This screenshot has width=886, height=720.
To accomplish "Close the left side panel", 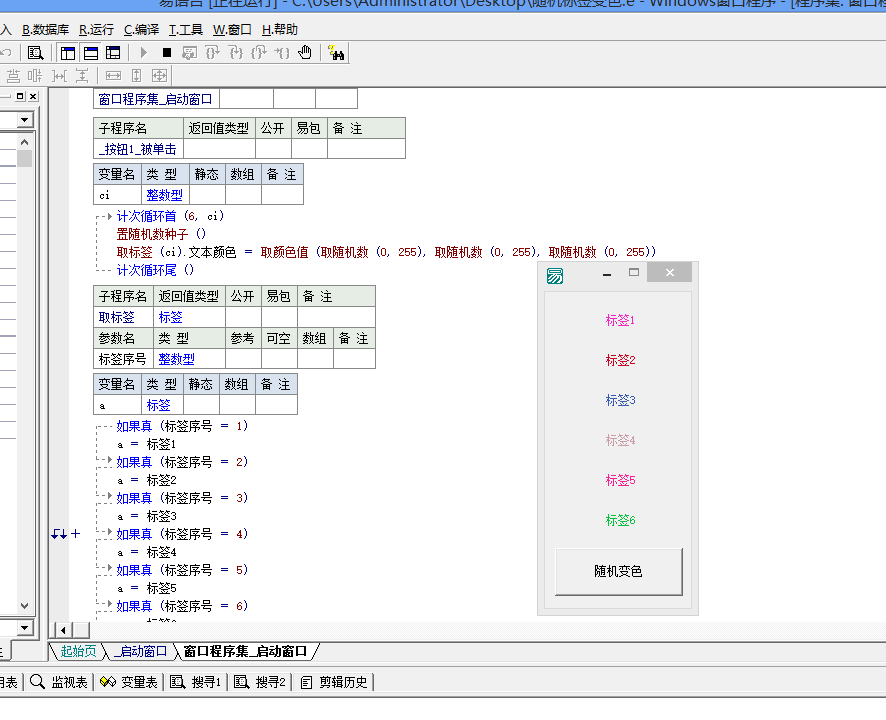I will coord(33,96).
